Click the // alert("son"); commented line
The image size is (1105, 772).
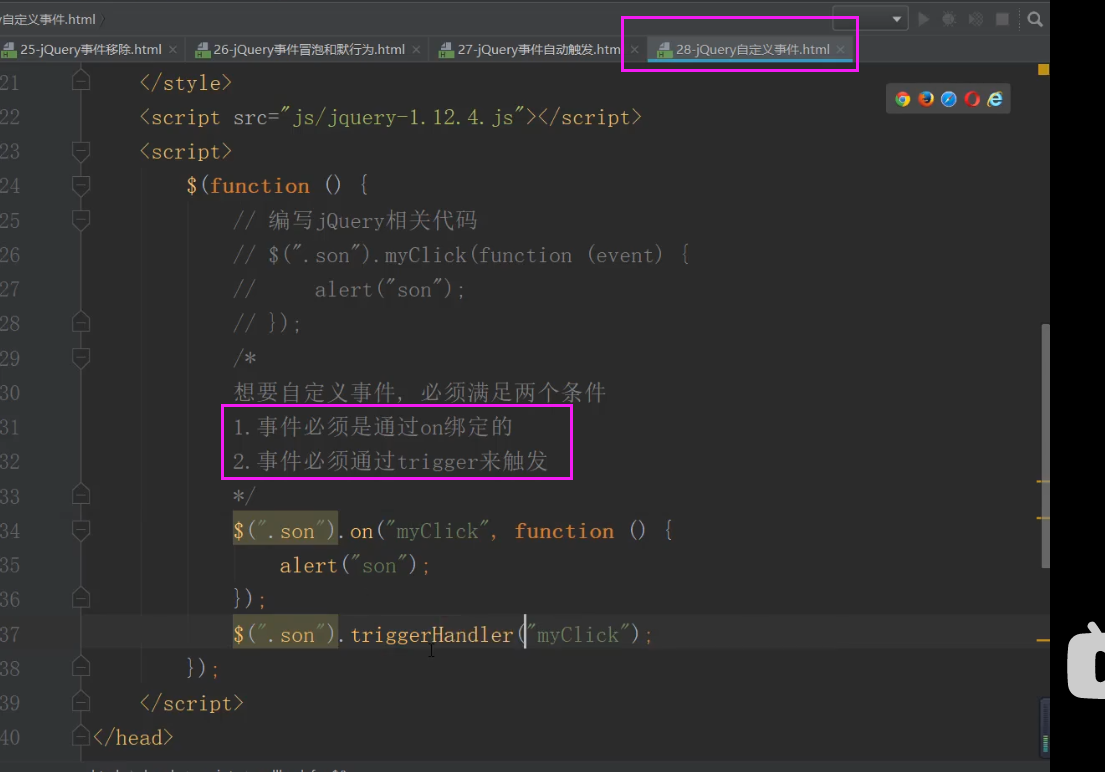pos(349,289)
